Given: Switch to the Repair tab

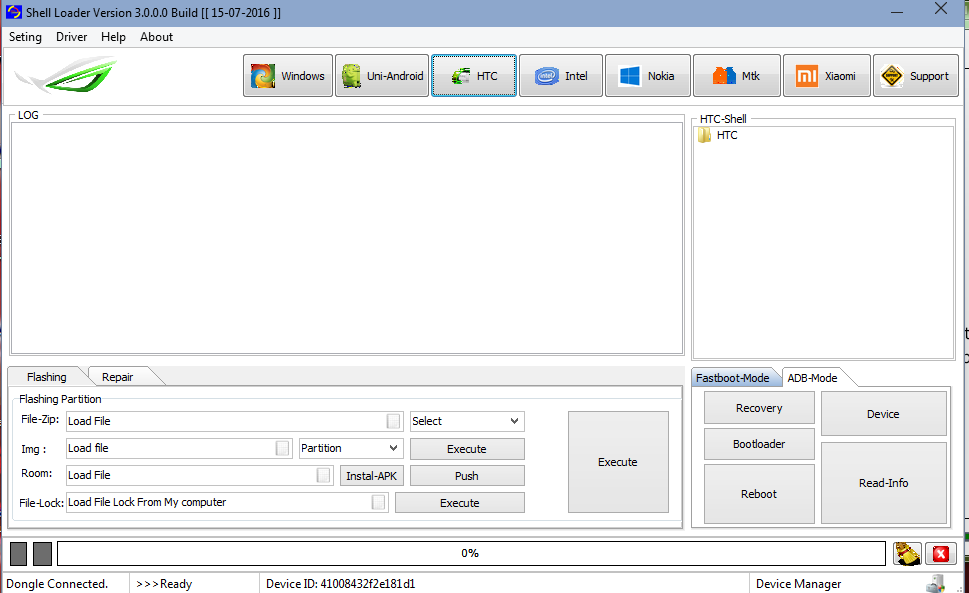Looking at the screenshot, I should (x=117, y=377).
